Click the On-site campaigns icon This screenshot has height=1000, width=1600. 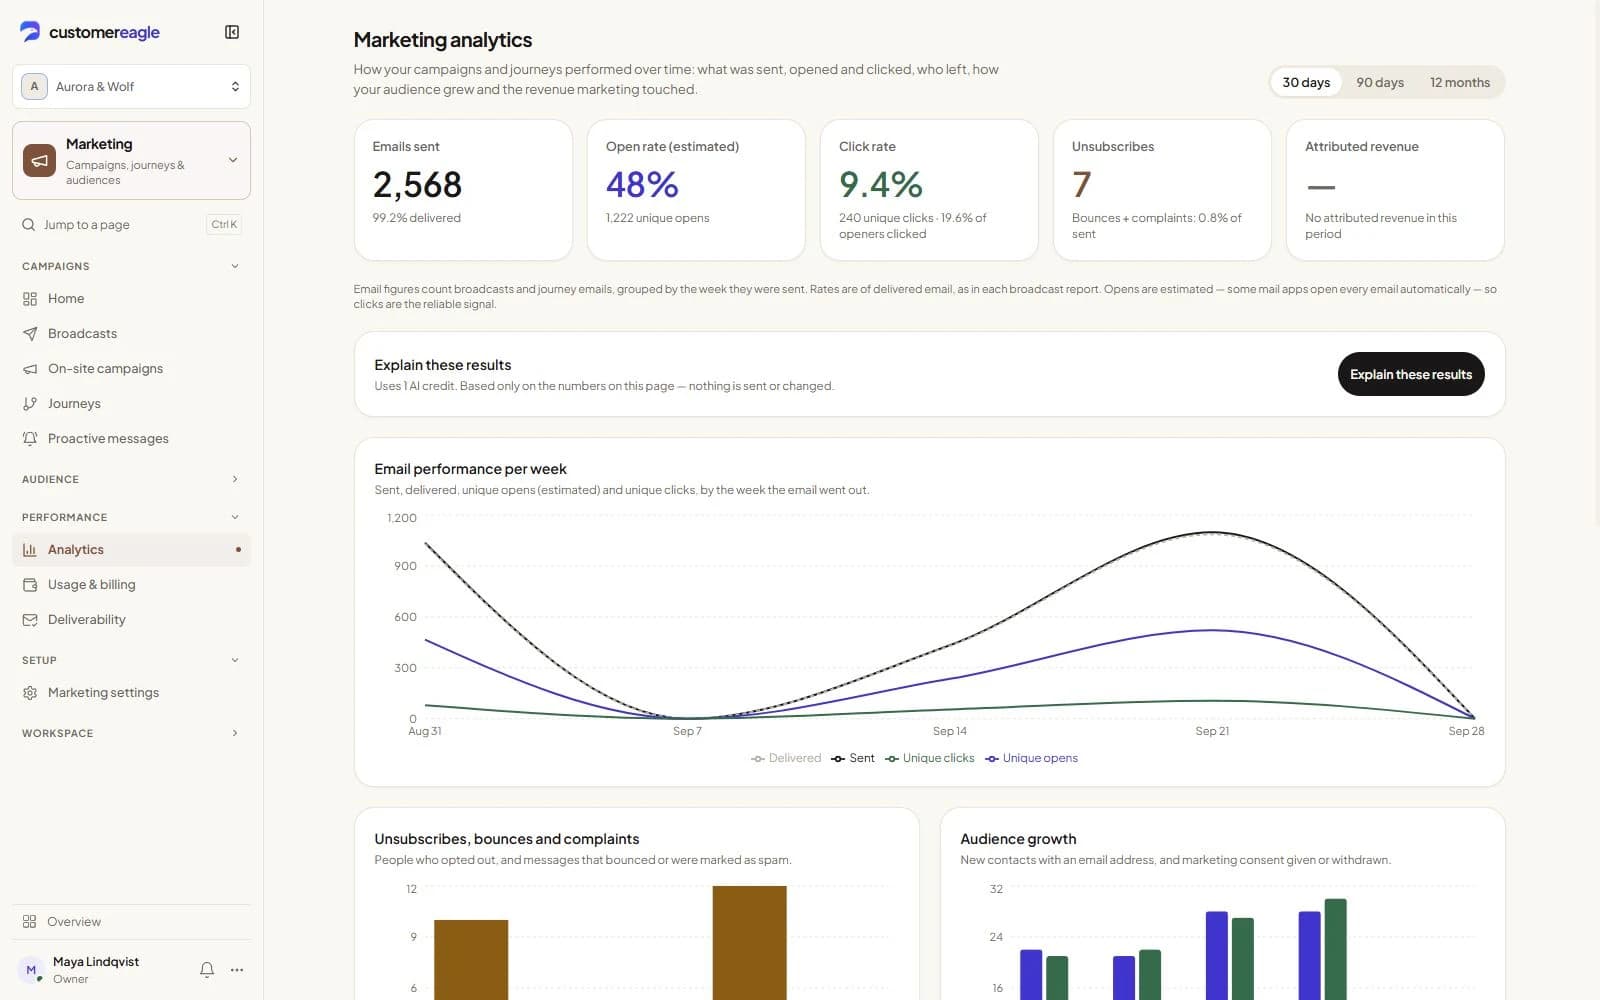coord(30,369)
